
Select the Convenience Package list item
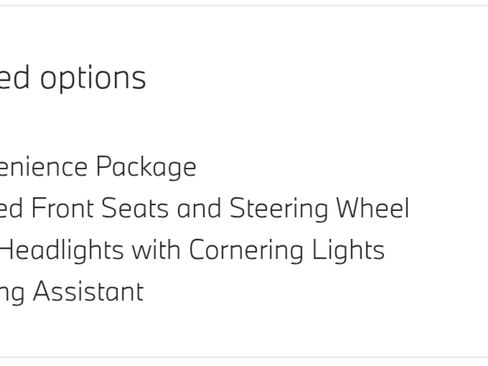pos(98,167)
